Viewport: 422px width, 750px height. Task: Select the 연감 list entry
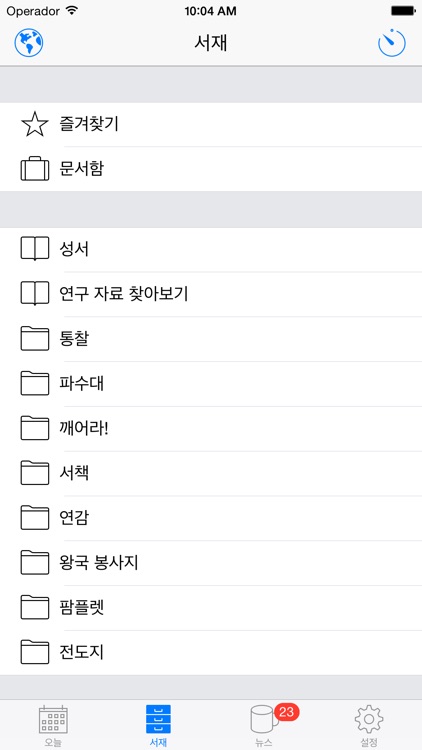click(211, 518)
